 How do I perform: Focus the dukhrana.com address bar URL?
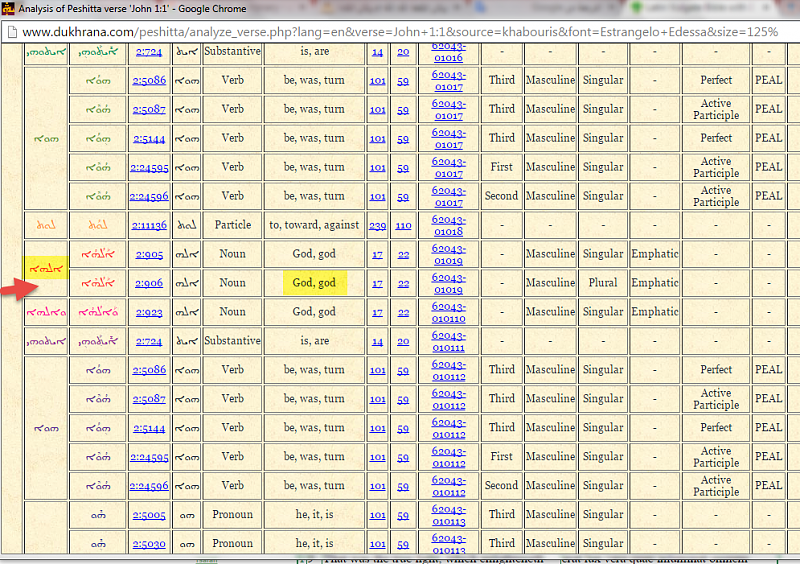click(x=400, y=32)
